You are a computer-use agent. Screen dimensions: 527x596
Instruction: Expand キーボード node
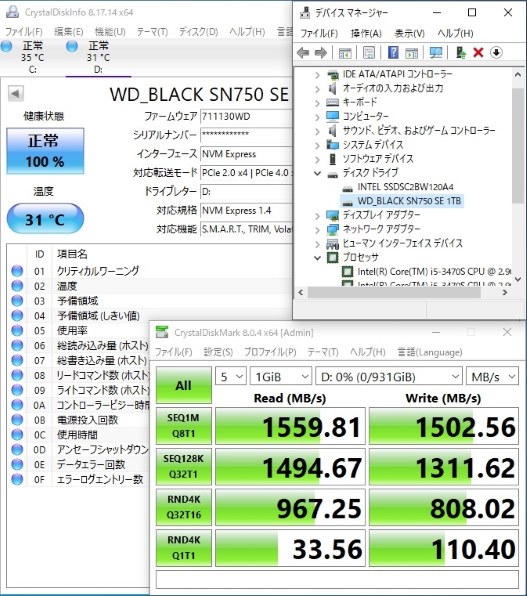317,103
